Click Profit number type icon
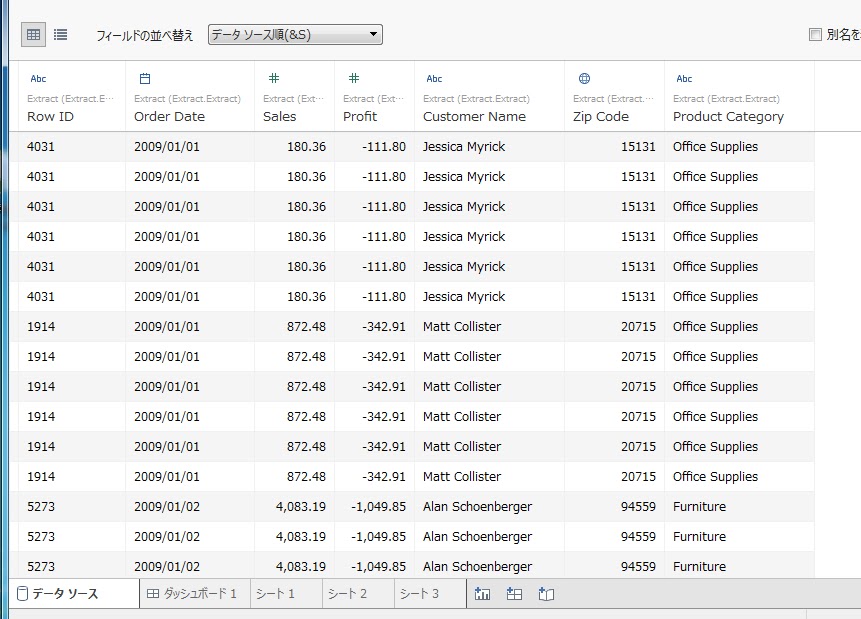The height and width of the screenshot is (619, 861). click(x=353, y=78)
